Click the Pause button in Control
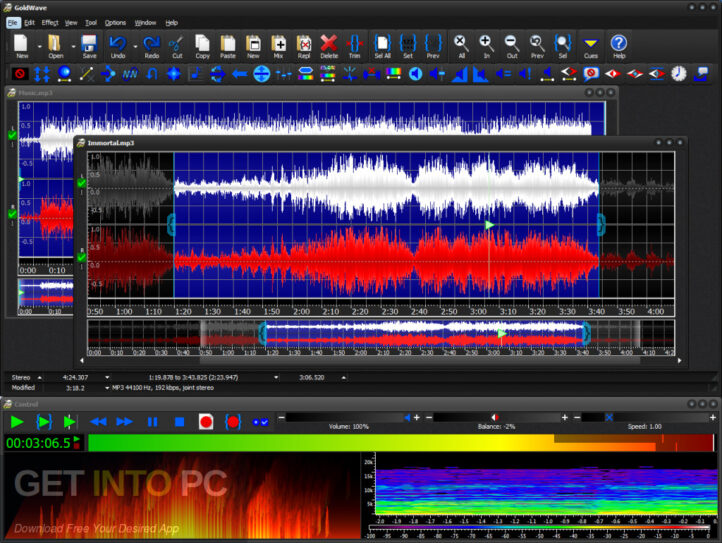722x543 pixels. point(152,422)
